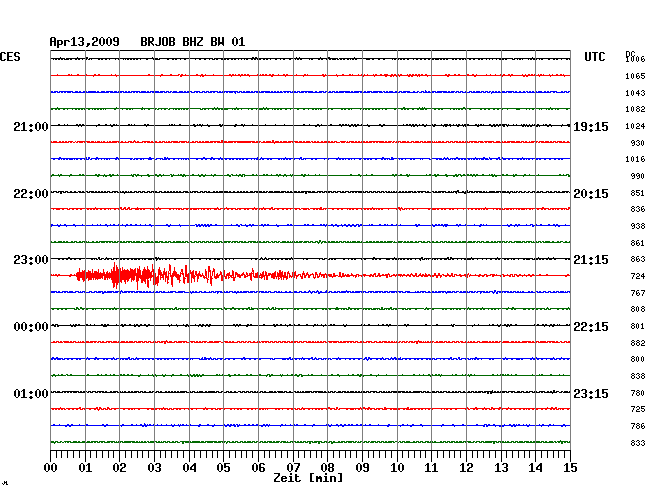Click the minute-axis tick label "04"
The image size is (650, 494).
[189, 468]
